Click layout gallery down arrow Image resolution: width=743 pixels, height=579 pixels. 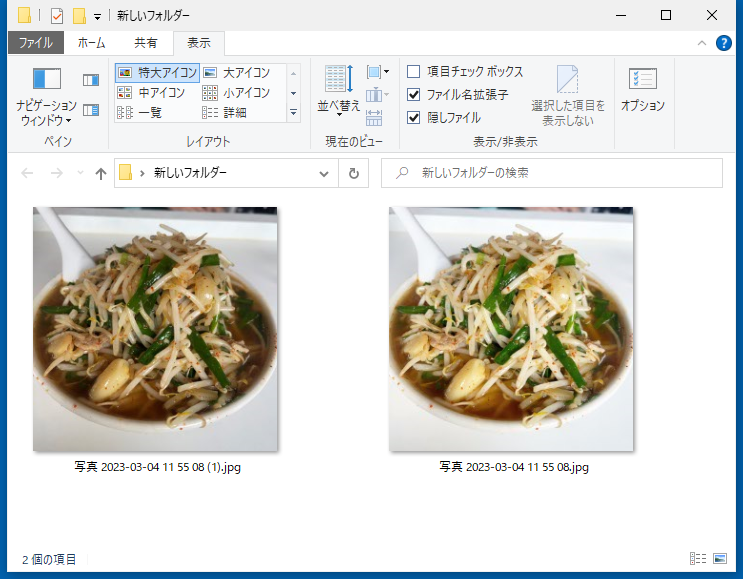coord(293,93)
